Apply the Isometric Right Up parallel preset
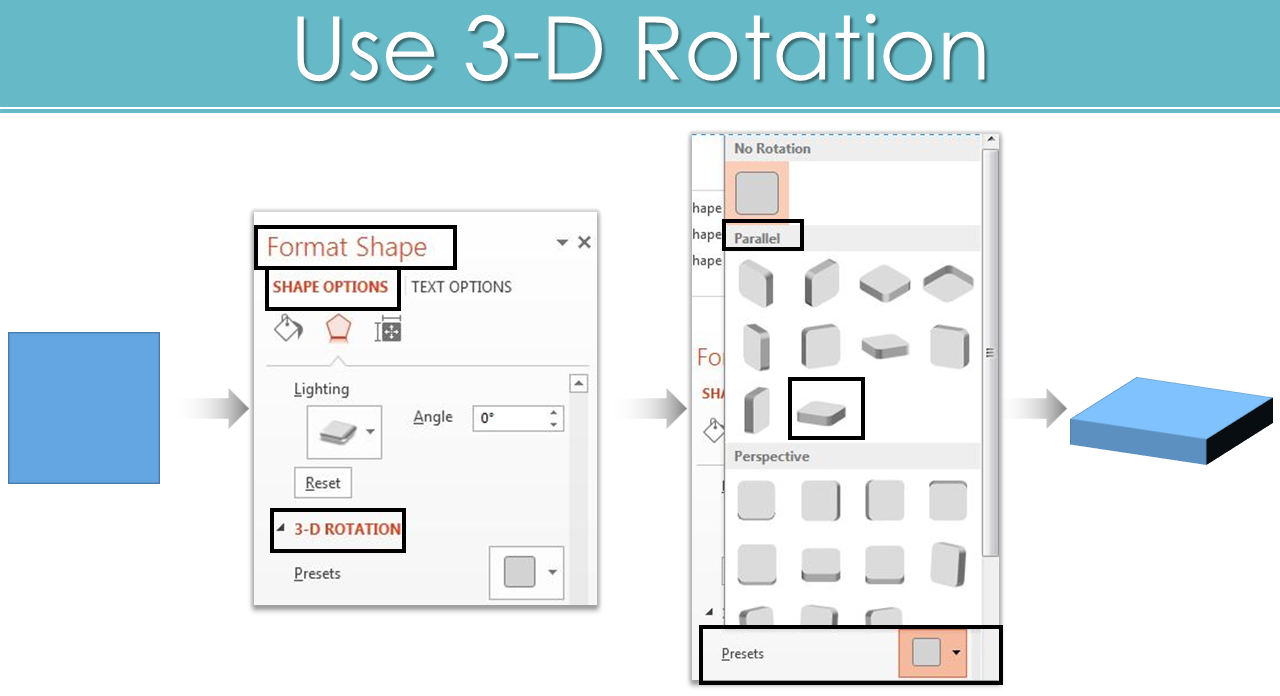Screen dimensions: 1280x696 [820, 284]
